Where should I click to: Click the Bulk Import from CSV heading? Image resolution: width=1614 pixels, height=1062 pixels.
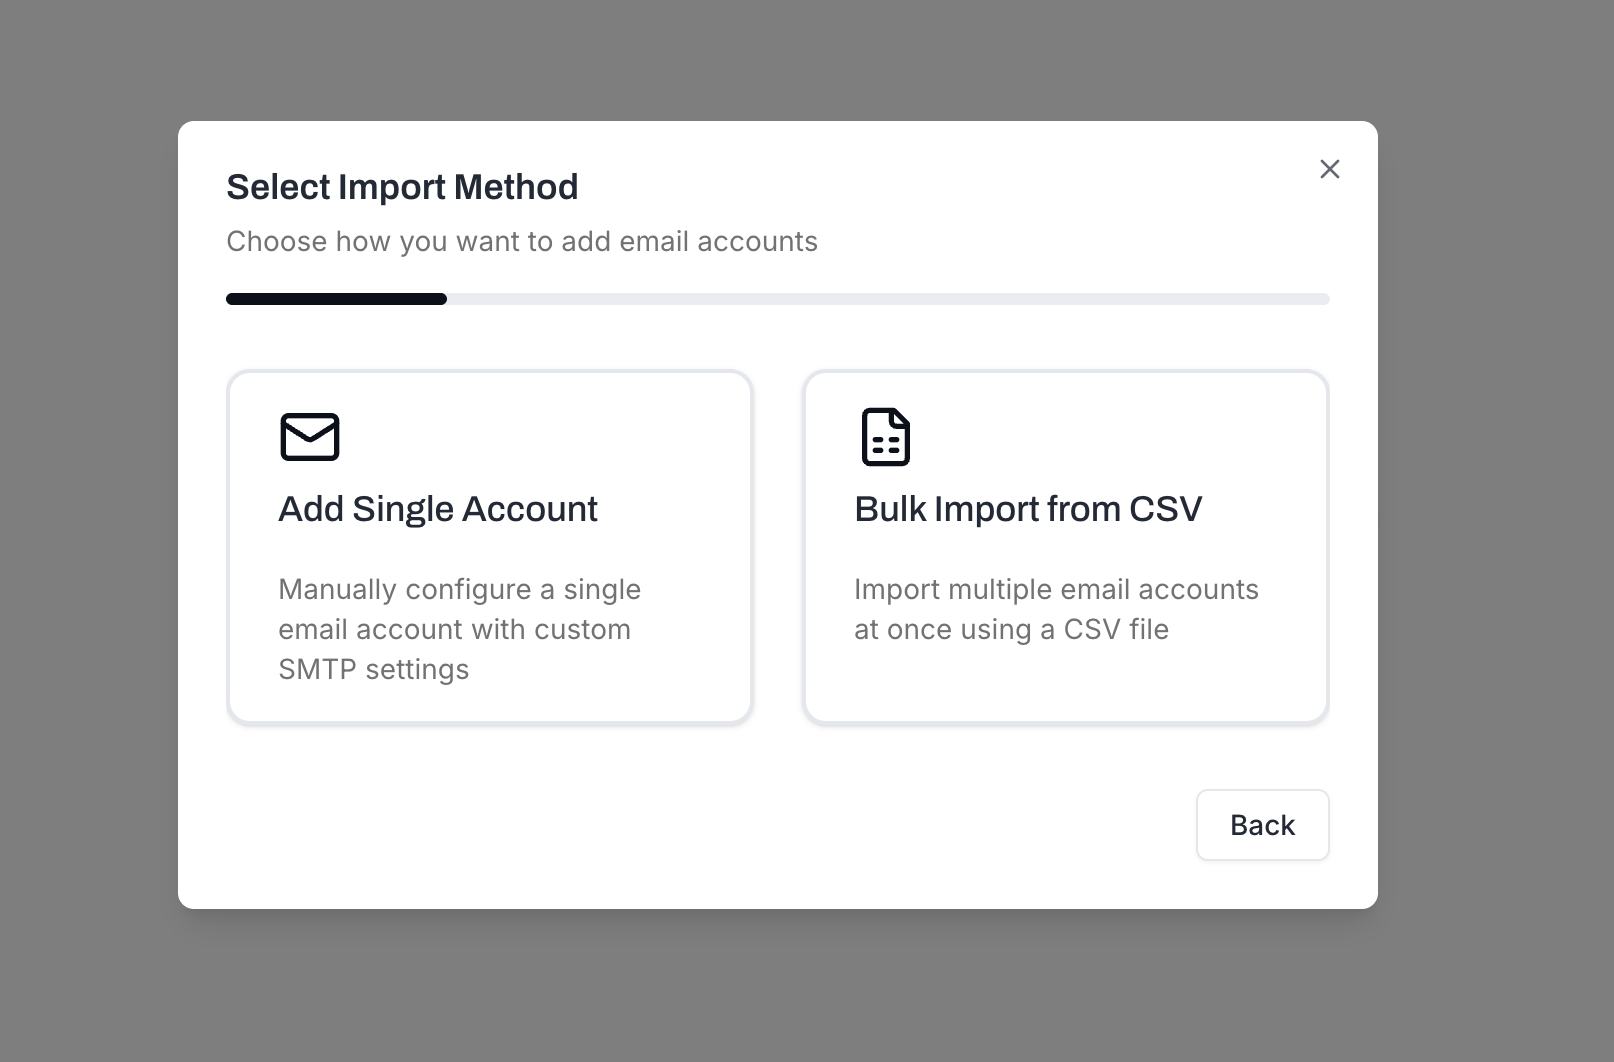pyautogui.click(x=1027, y=509)
